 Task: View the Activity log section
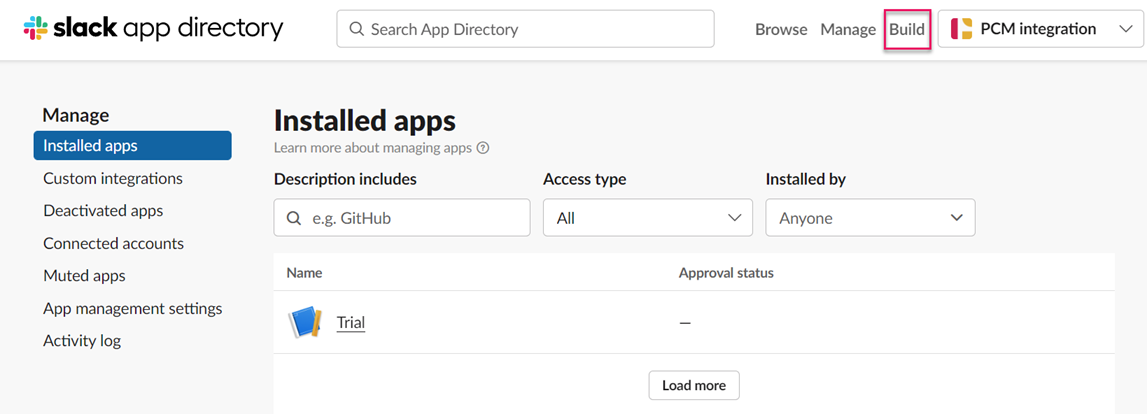[x=82, y=341]
